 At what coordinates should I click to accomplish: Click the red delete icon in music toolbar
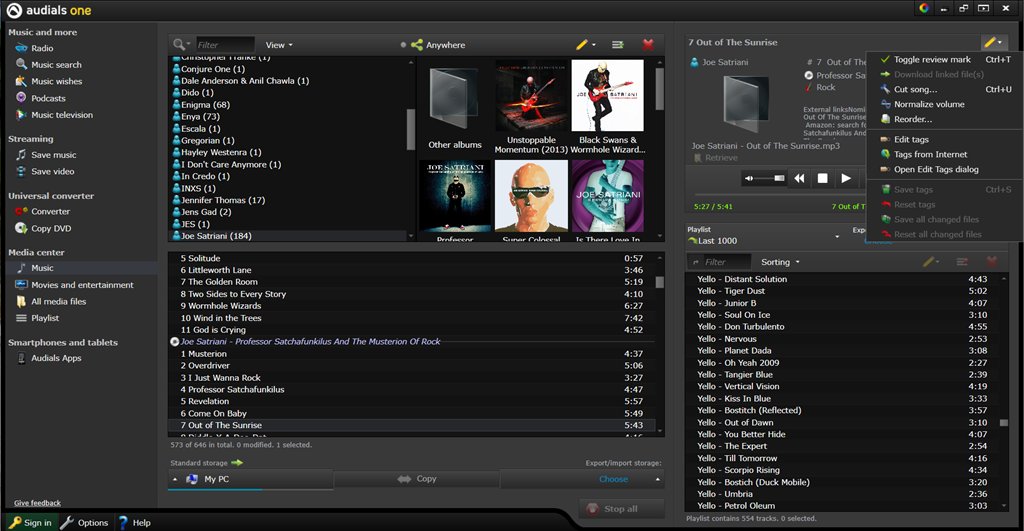click(648, 44)
